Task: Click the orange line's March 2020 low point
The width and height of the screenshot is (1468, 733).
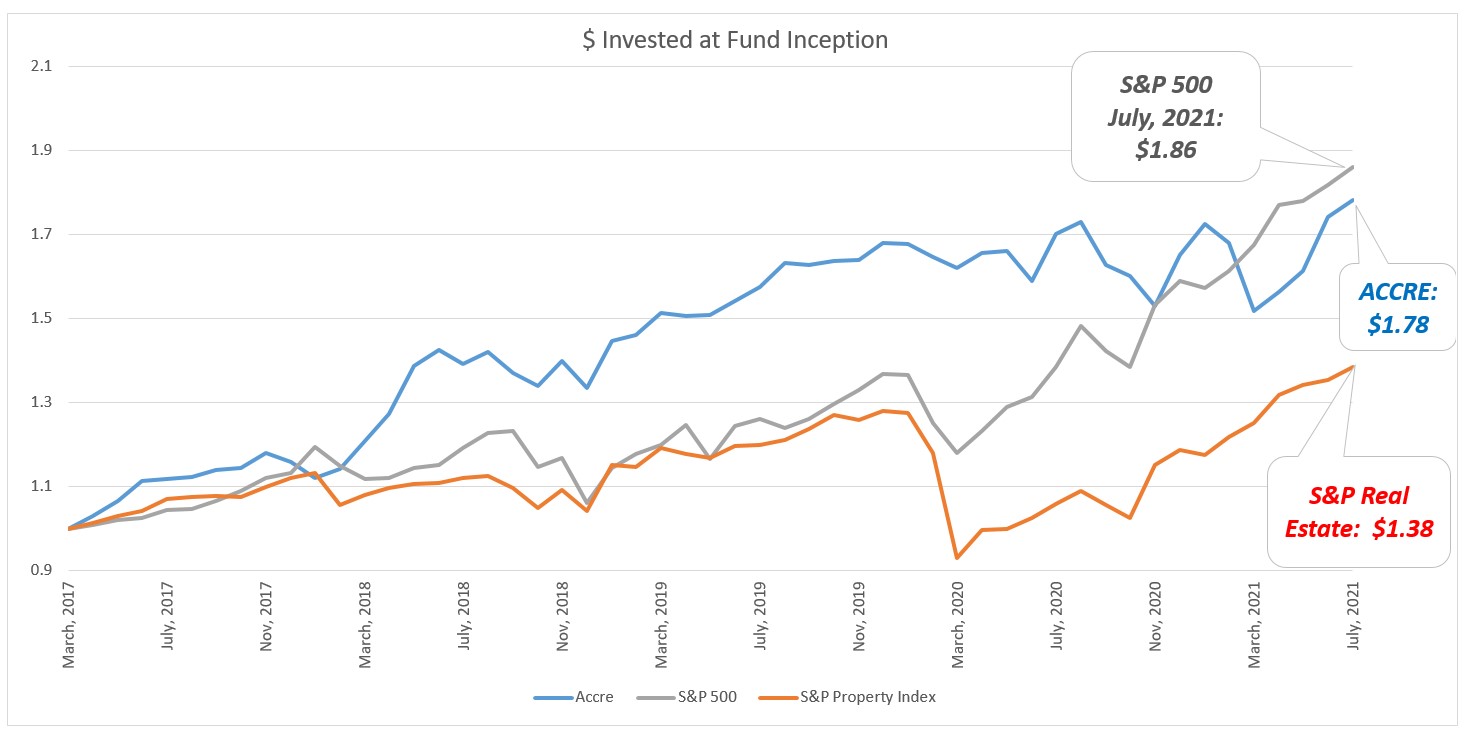Action: [x=958, y=557]
